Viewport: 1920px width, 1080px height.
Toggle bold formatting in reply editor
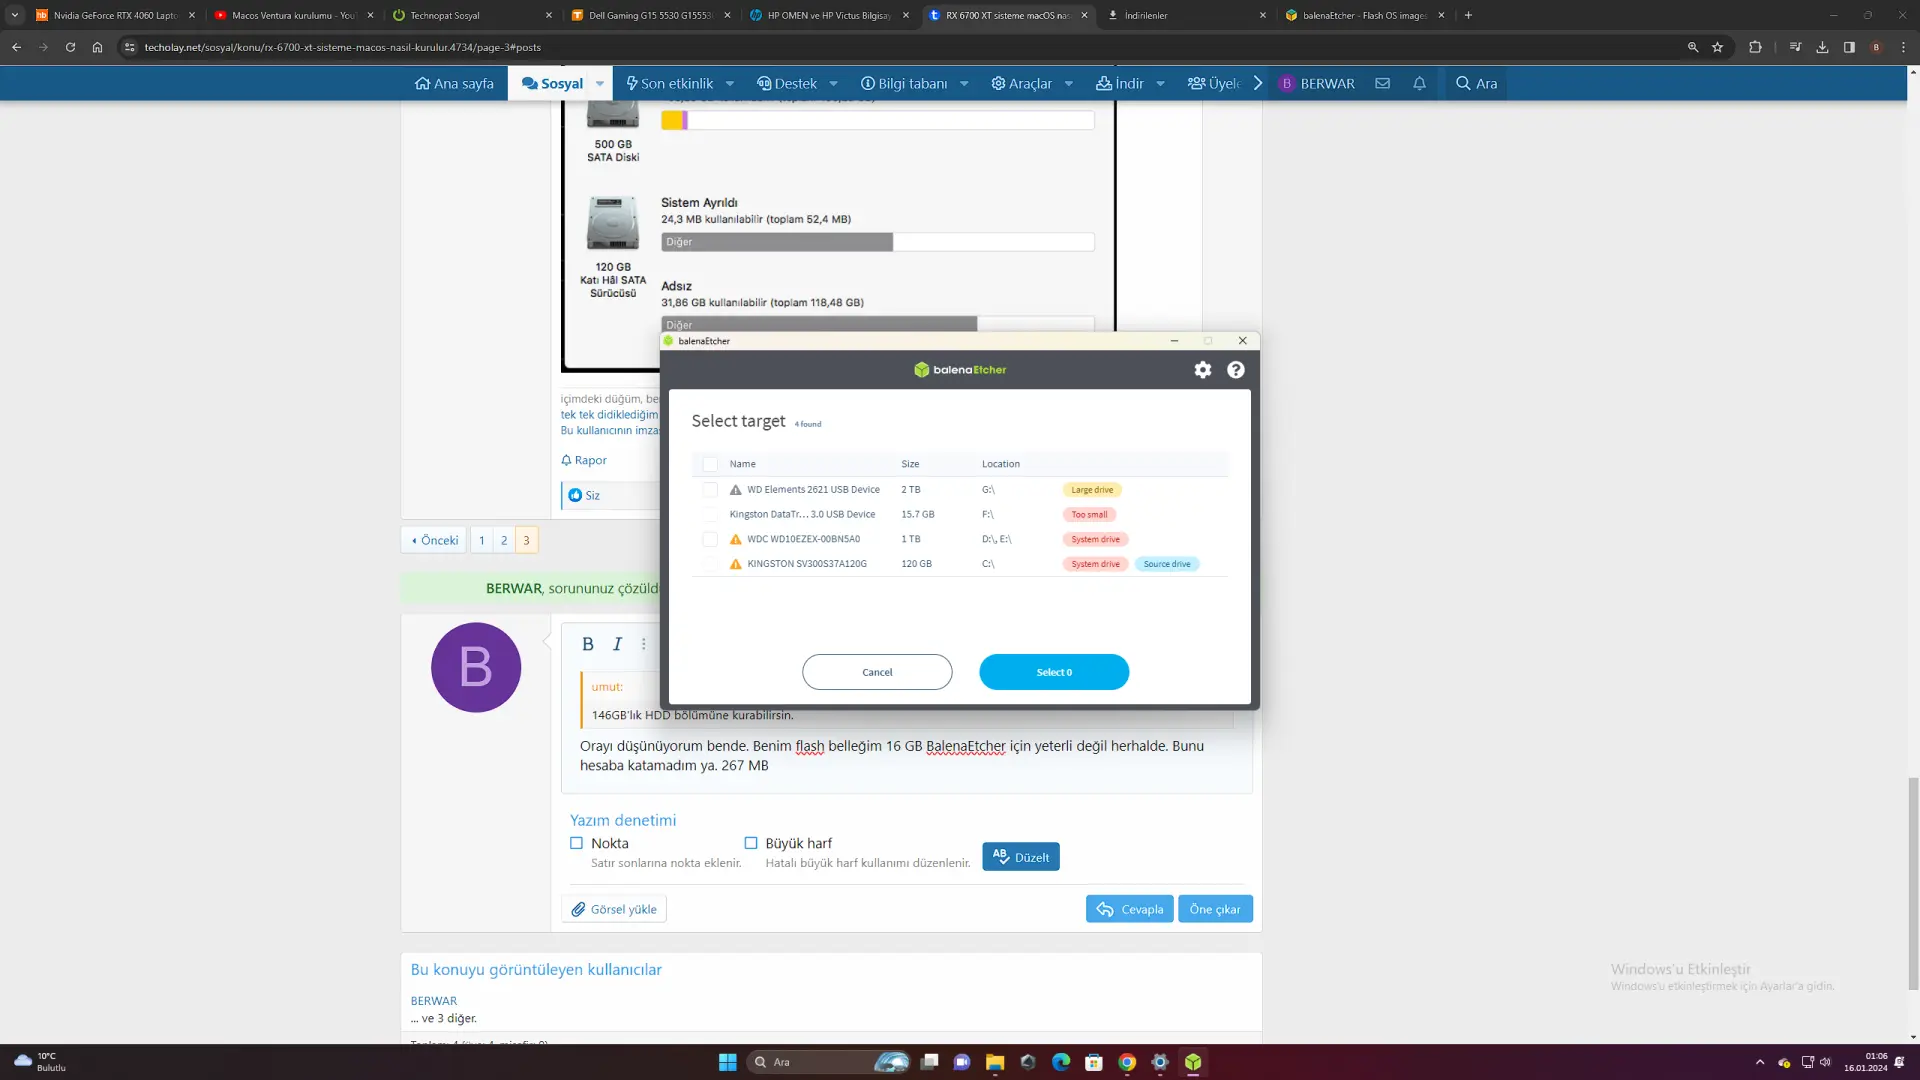click(588, 644)
